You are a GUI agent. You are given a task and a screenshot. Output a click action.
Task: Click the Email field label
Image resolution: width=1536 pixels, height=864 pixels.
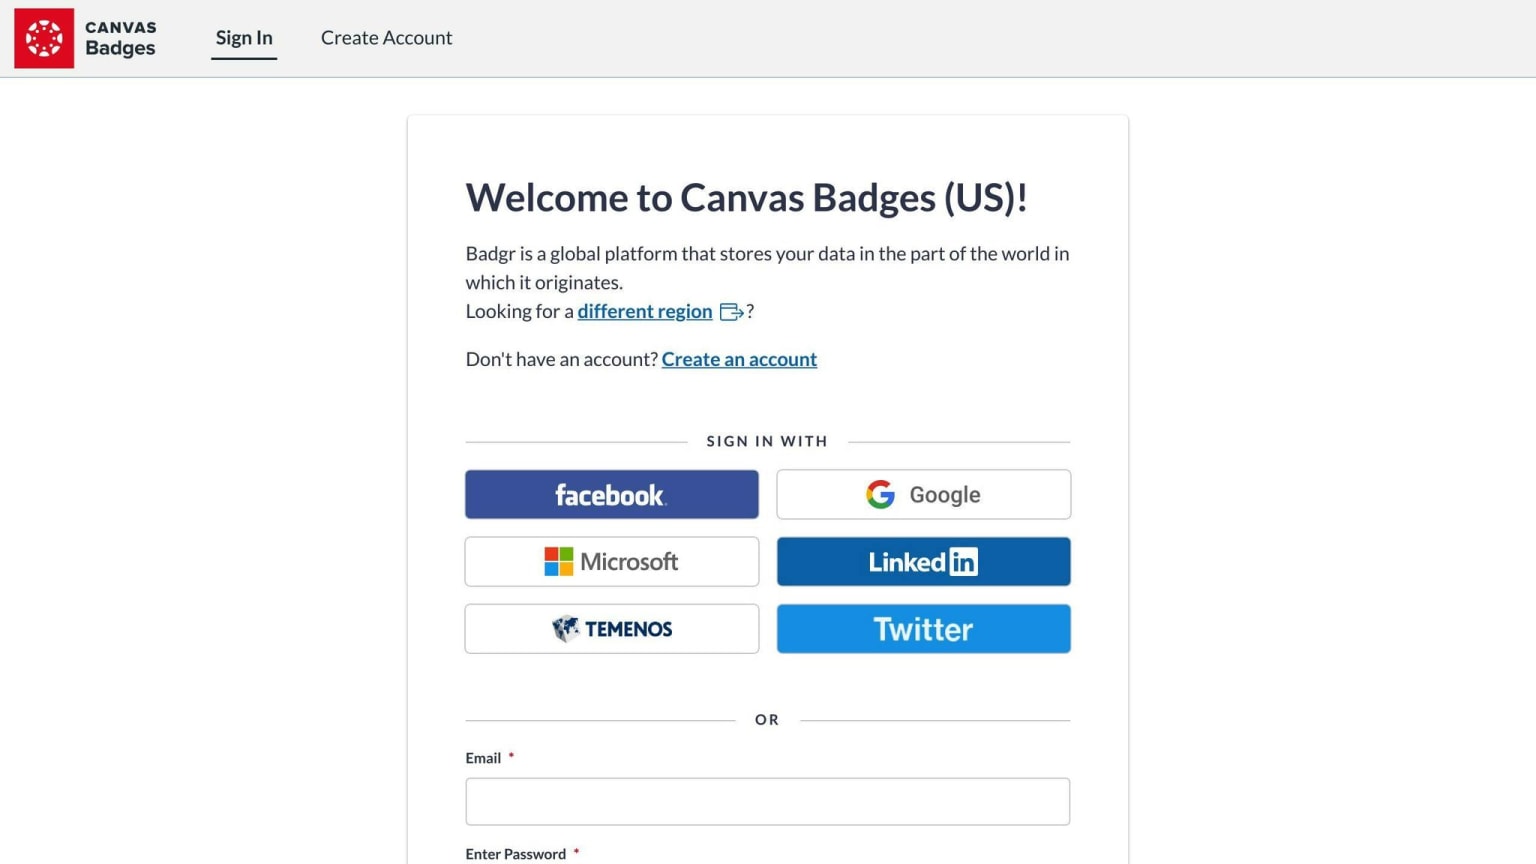(483, 758)
